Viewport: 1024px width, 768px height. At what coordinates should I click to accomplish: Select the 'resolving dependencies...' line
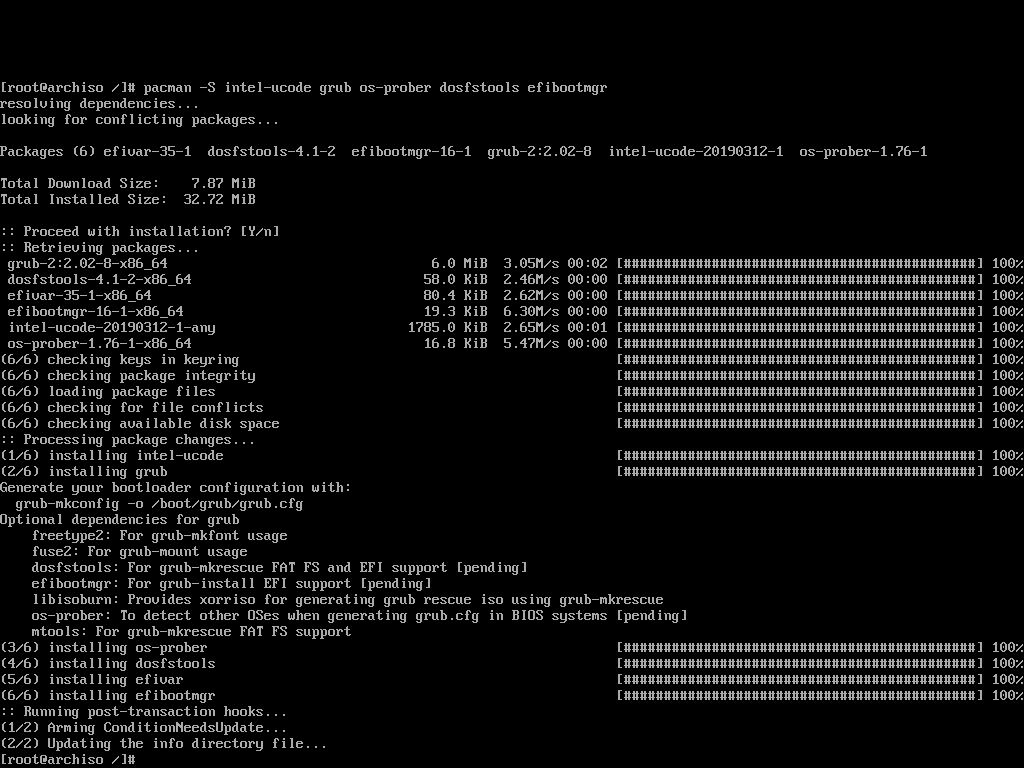pyautogui.click(x=99, y=104)
